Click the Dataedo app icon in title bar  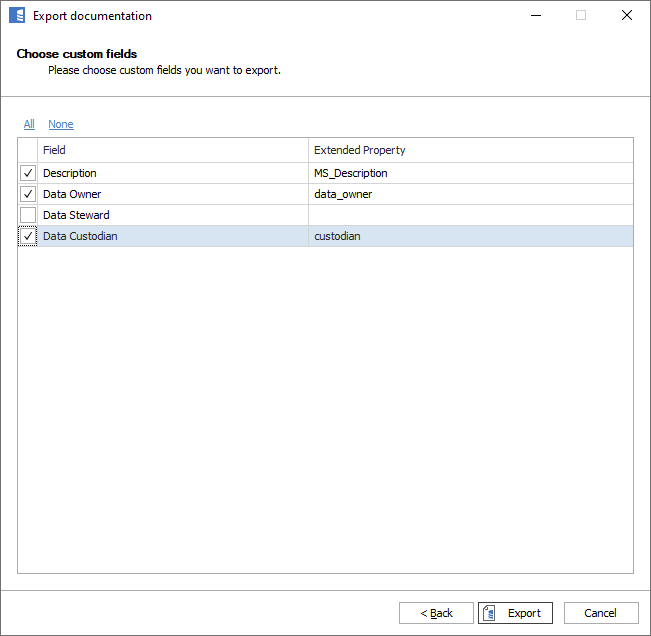pos(16,16)
